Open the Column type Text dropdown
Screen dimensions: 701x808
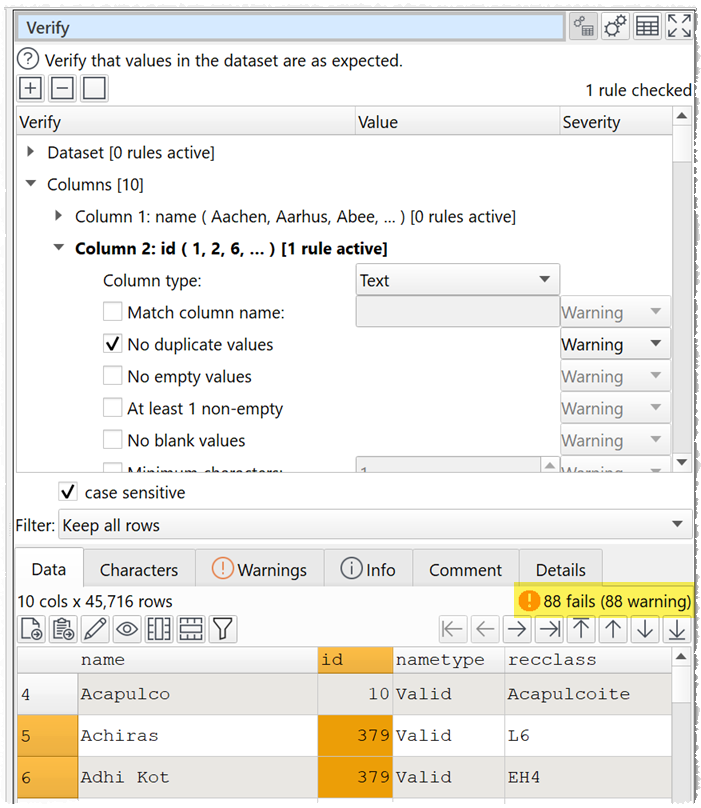coord(458,281)
